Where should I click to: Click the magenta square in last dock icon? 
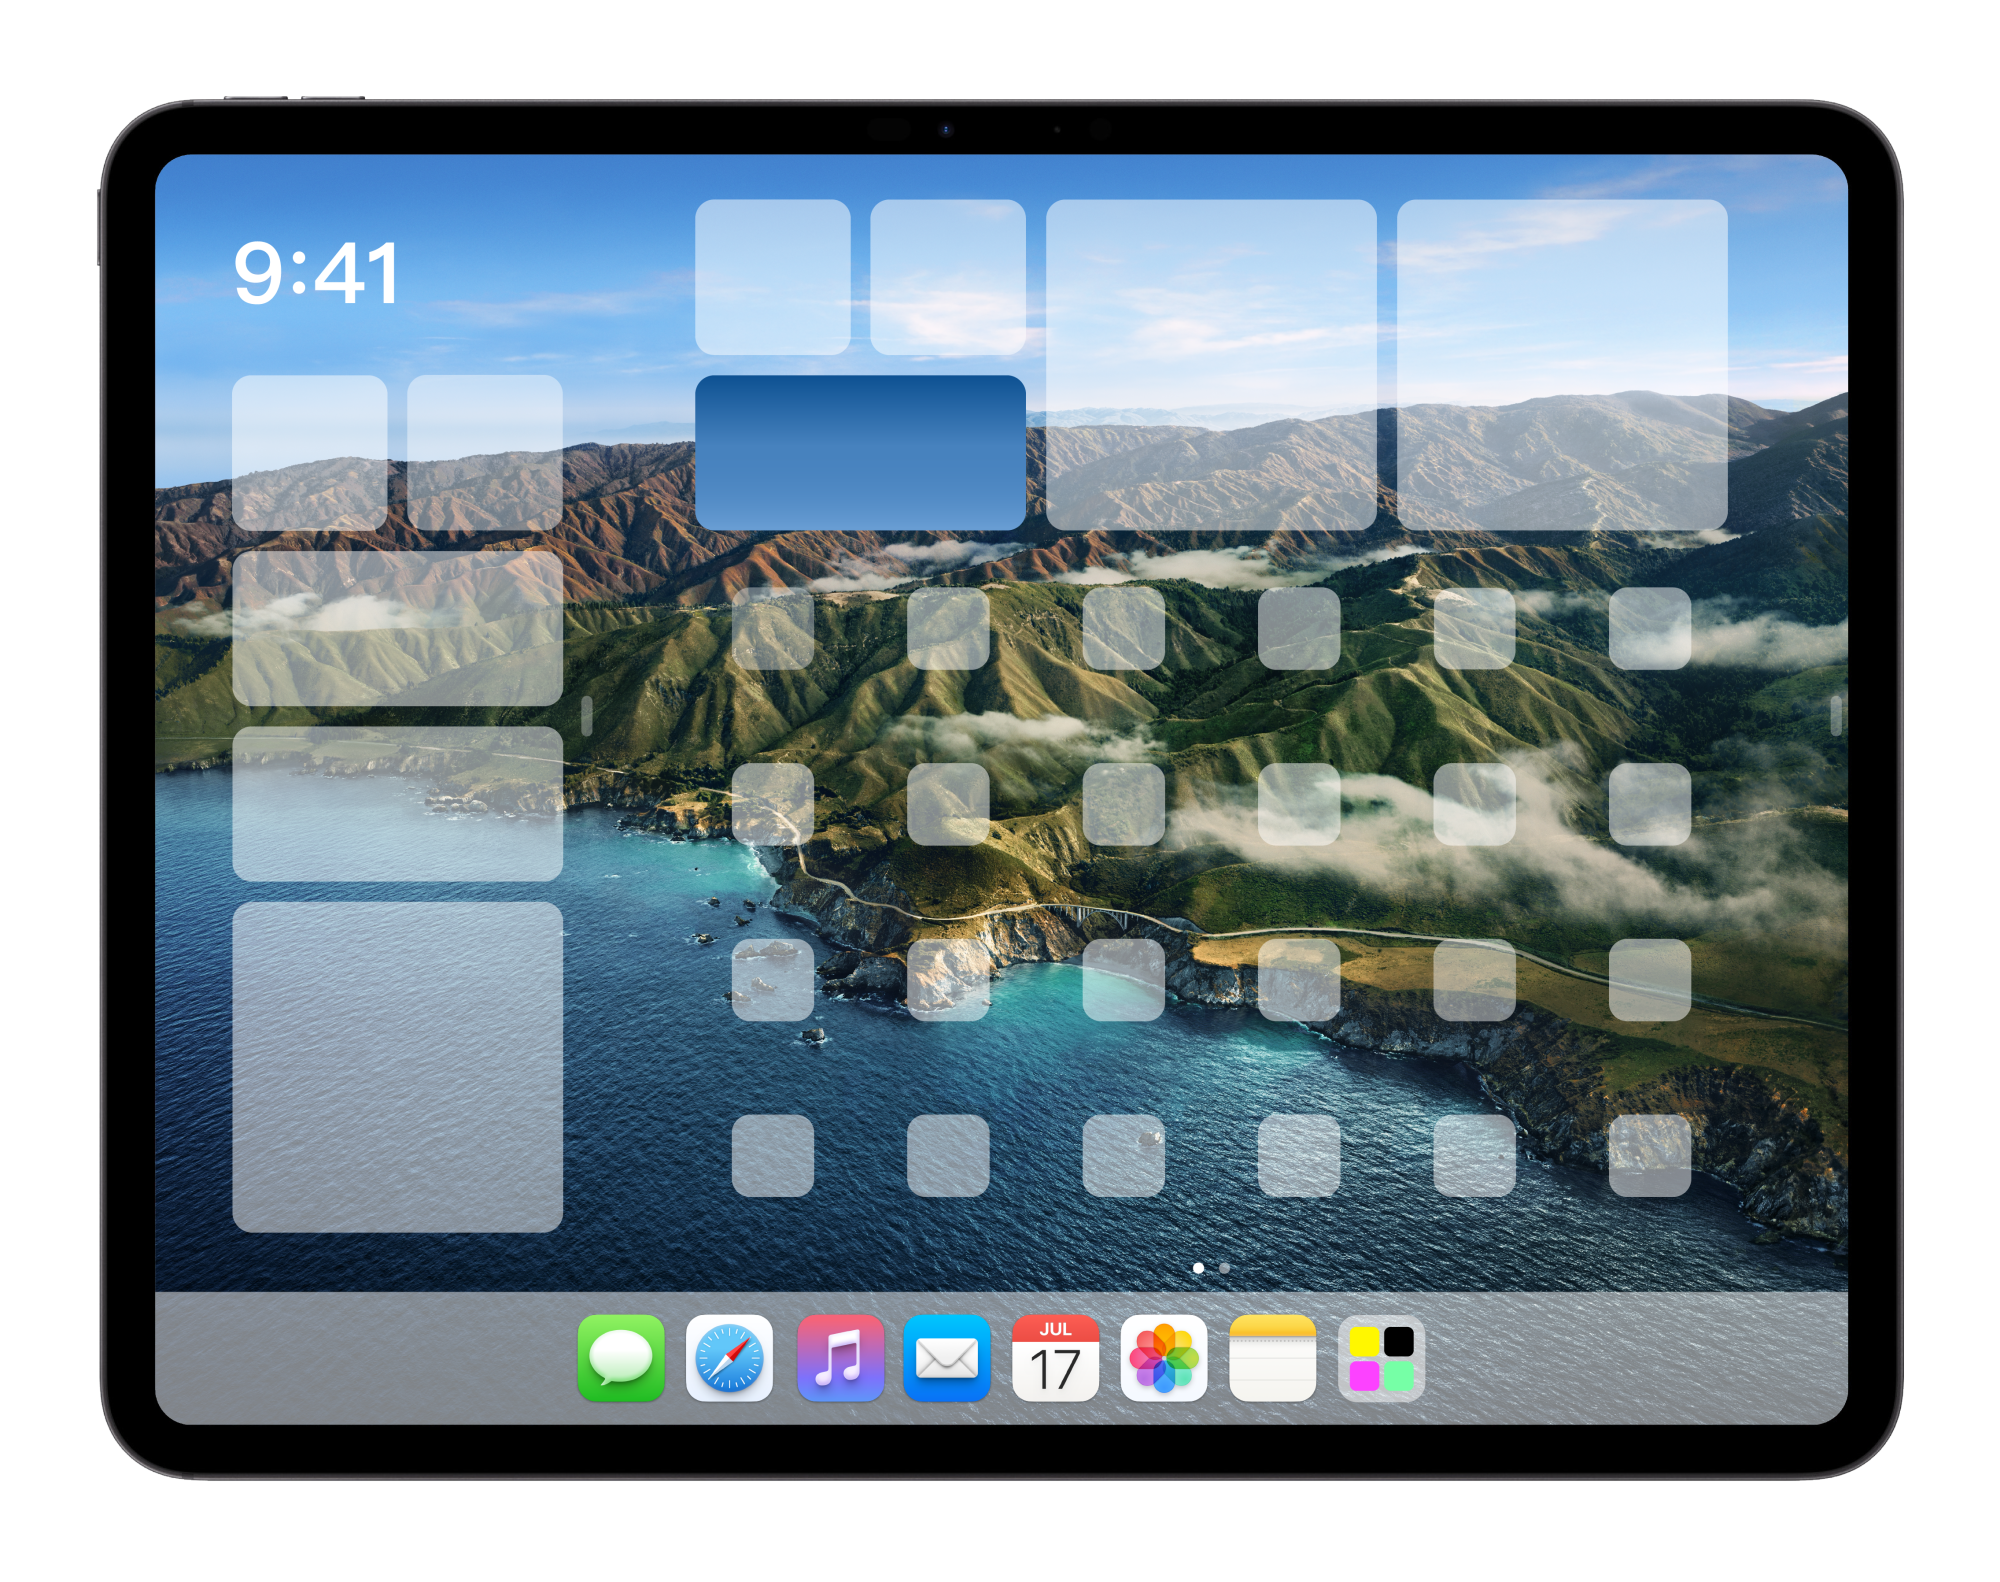point(1364,1376)
